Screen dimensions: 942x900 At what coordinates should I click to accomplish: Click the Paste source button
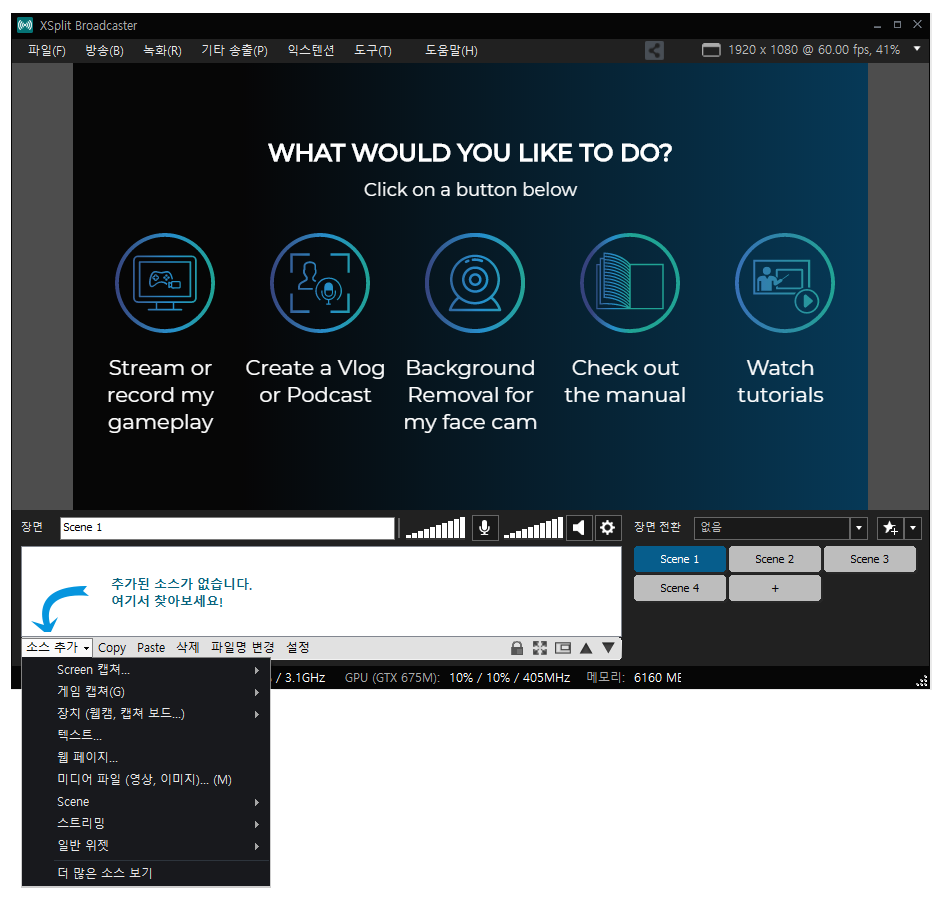[x=151, y=648]
